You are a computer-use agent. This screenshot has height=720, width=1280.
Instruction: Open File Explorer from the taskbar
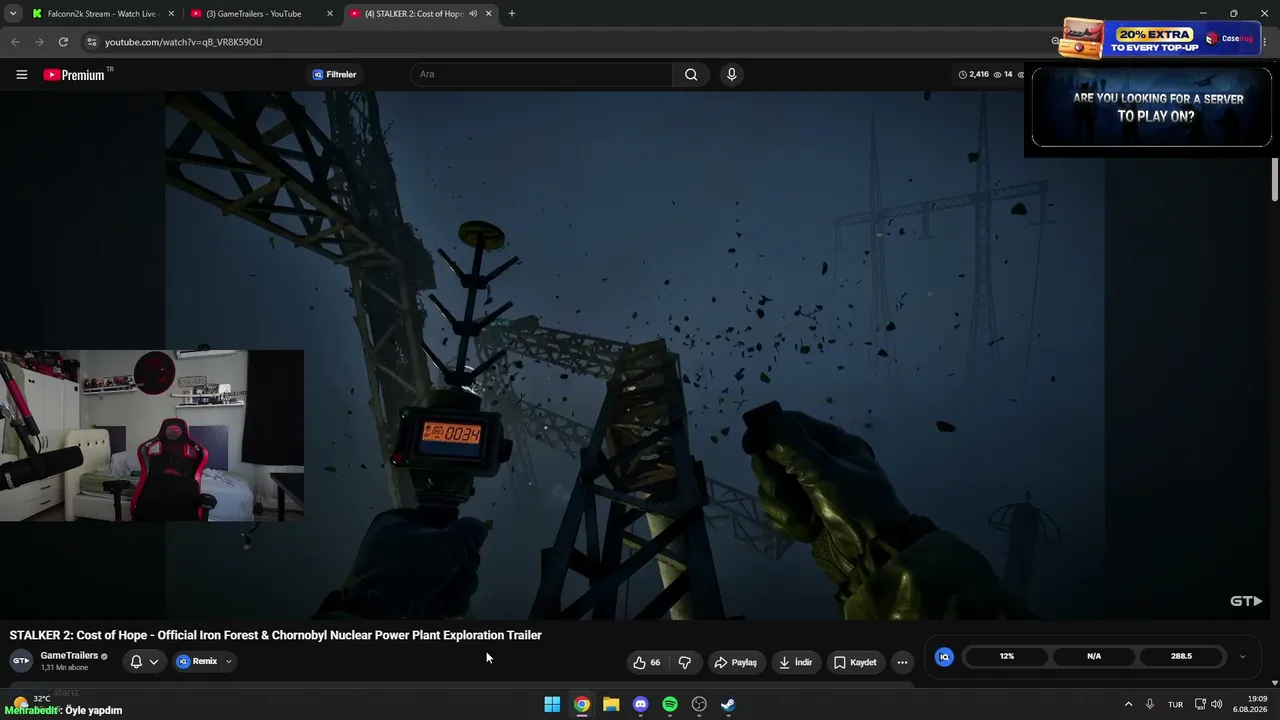click(x=611, y=704)
